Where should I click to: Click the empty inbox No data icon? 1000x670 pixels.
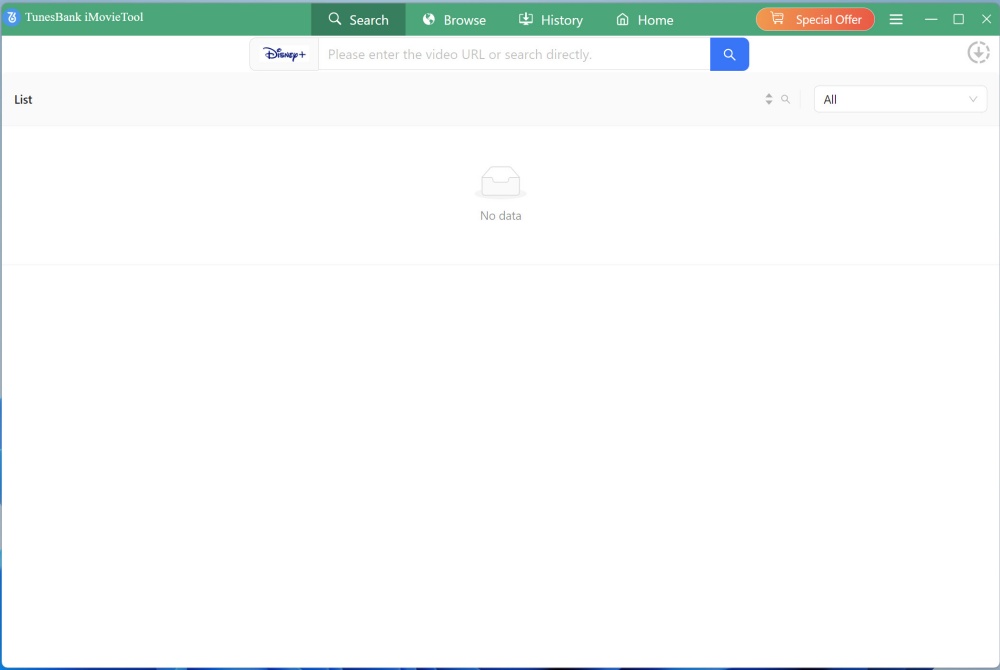(x=500, y=182)
